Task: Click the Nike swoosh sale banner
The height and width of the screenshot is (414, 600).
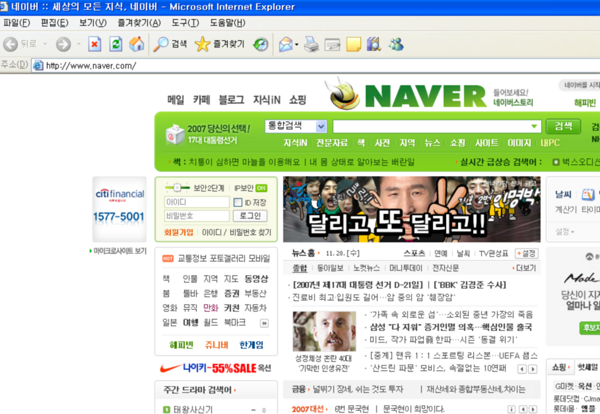Action: [216, 368]
